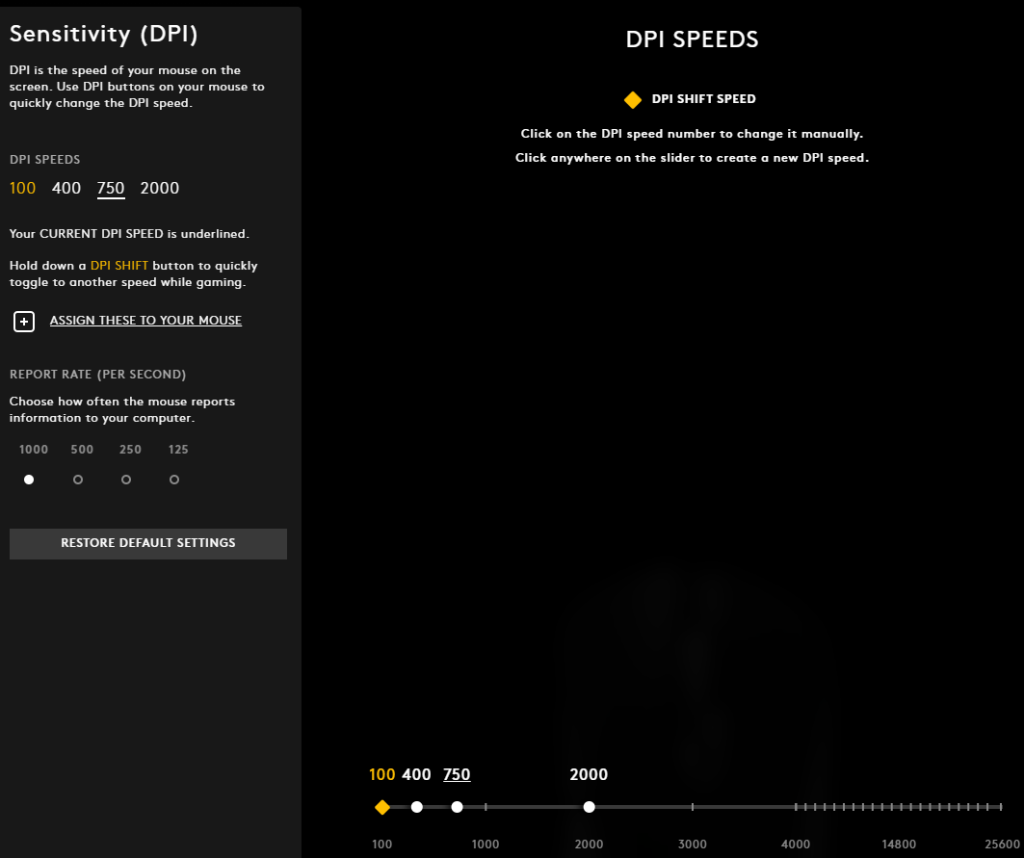Click the Restore Default Settings button
The width and height of the screenshot is (1024, 858).
[147, 543]
